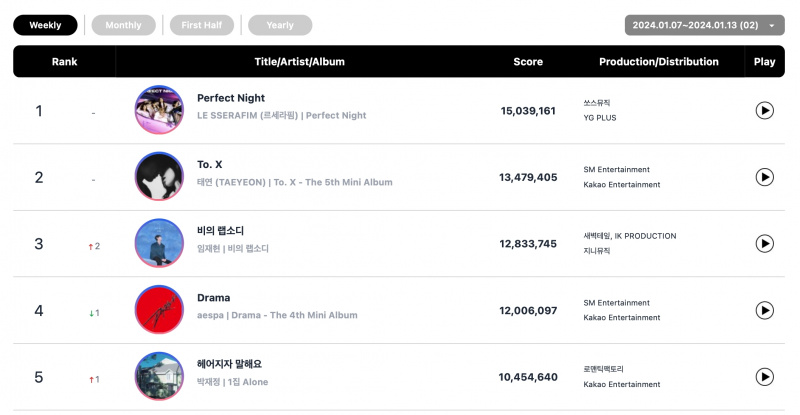The image size is (800, 415).
Task: Play the song Perfect Night
Action: coord(764,110)
